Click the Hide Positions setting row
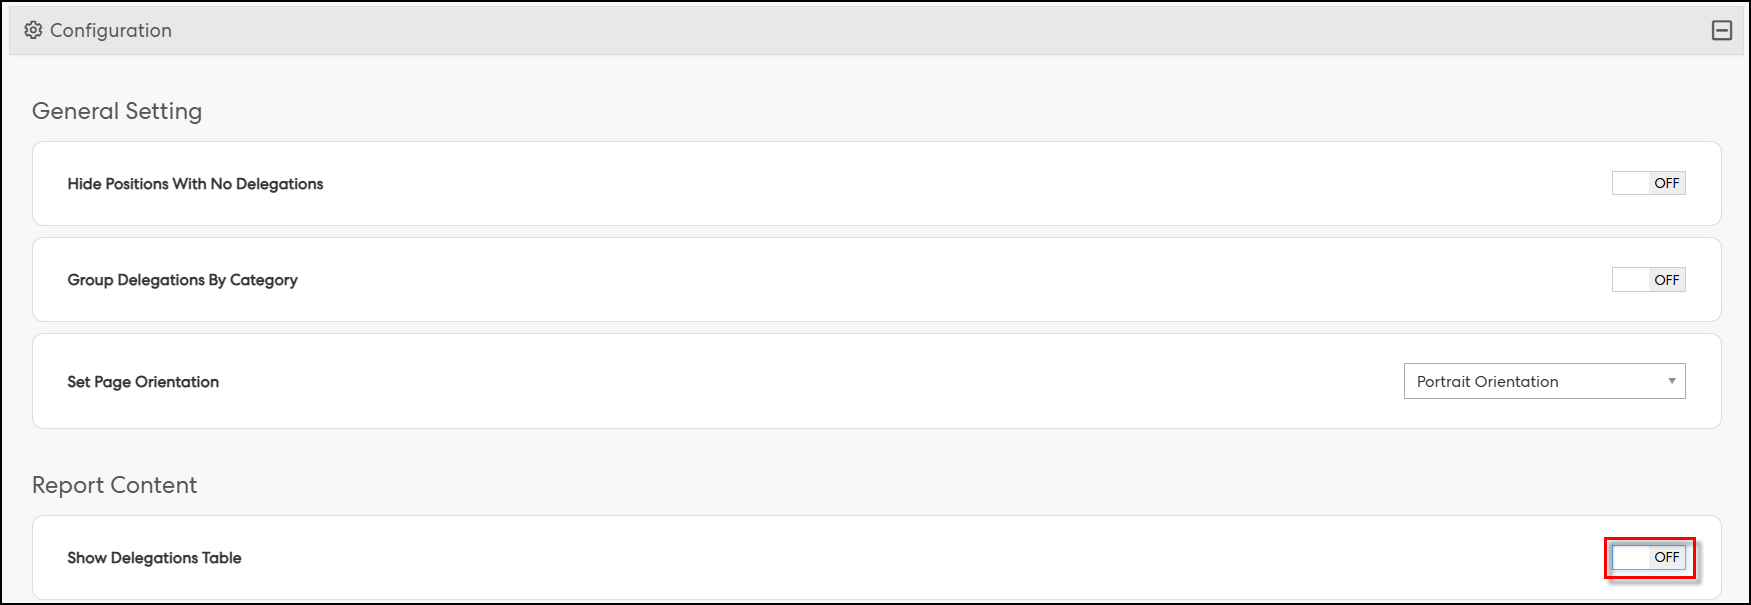Image resolution: width=1751 pixels, height=605 pixels. 877,183
